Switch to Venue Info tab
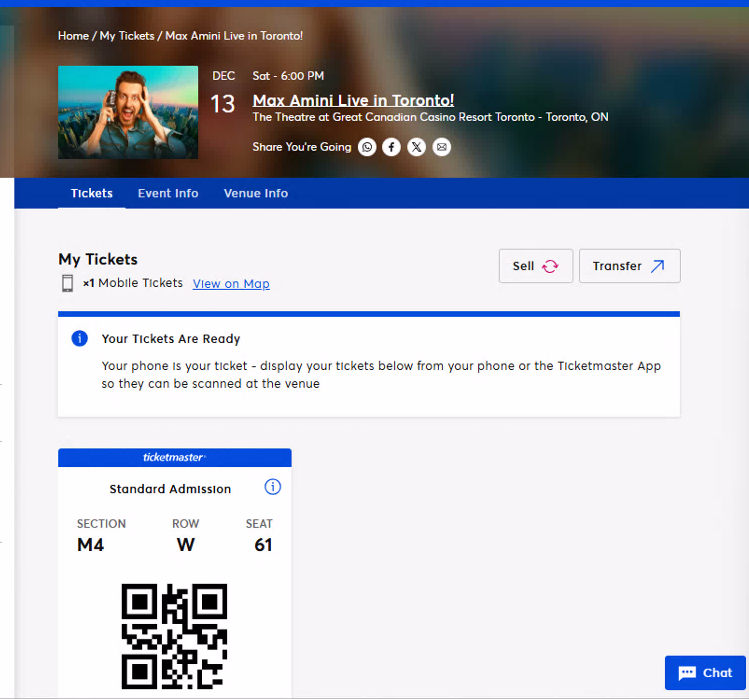 tap(256, 193)
